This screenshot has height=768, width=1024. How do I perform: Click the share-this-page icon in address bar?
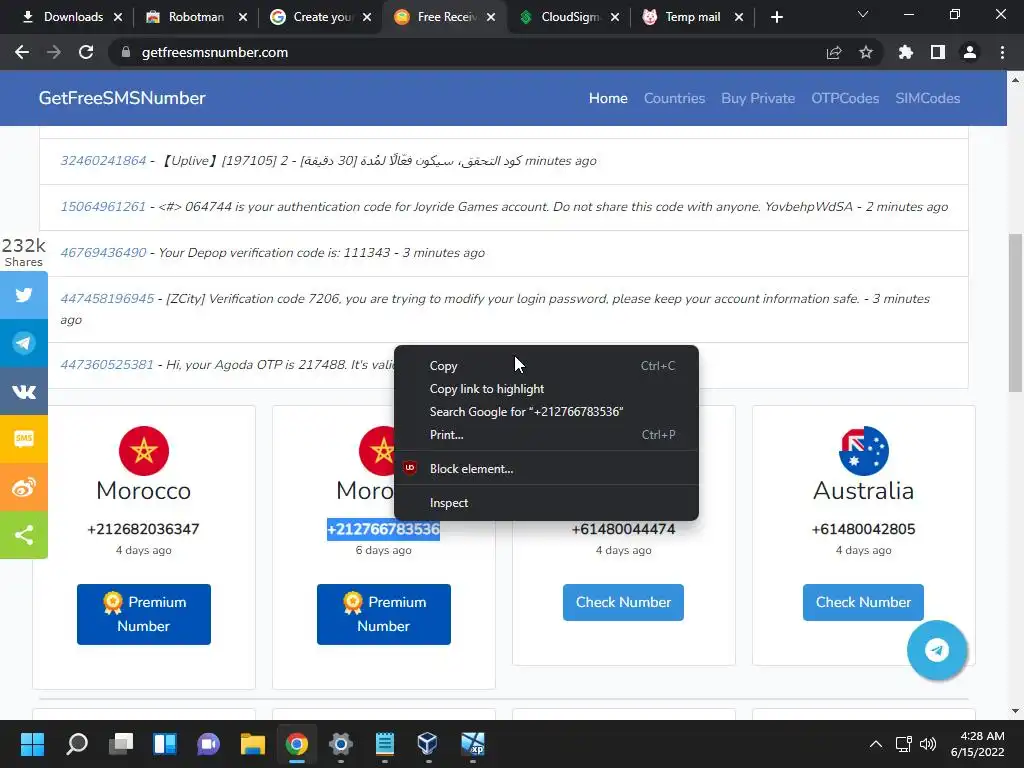click(833, 52)
